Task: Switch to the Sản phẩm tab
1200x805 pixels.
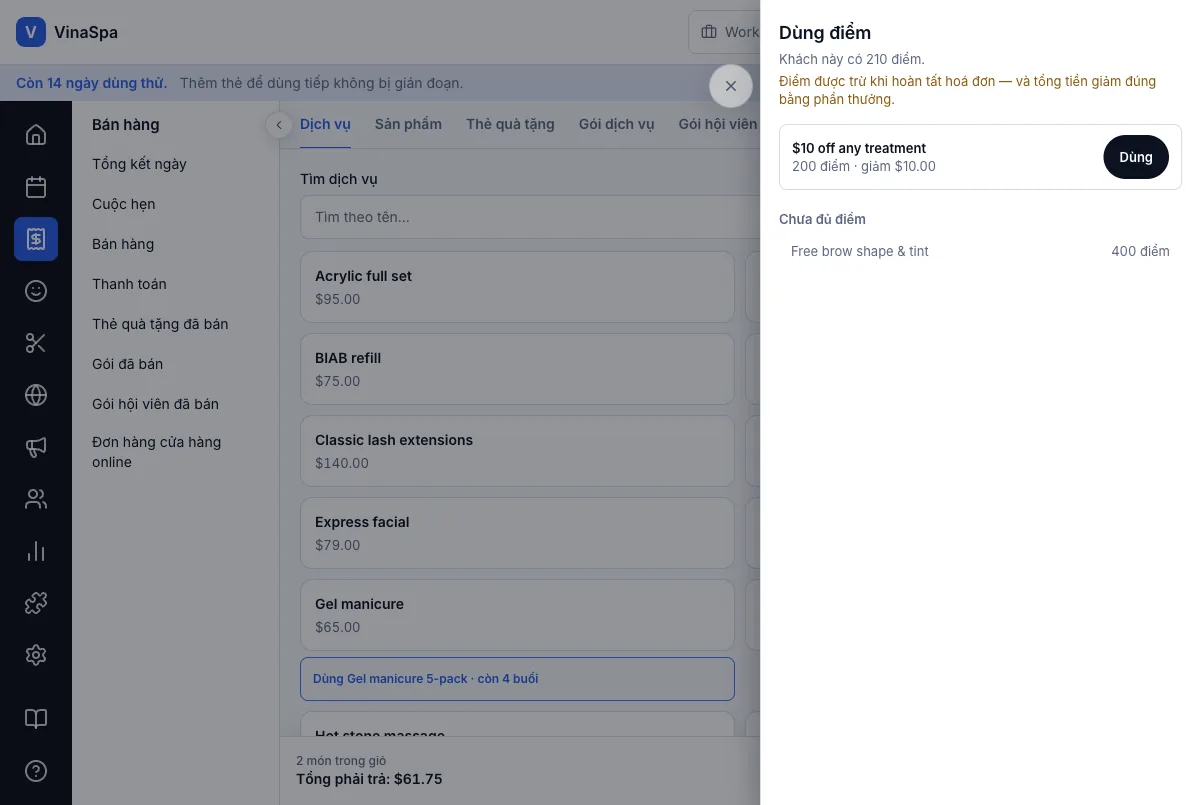Action: [408, 125]
